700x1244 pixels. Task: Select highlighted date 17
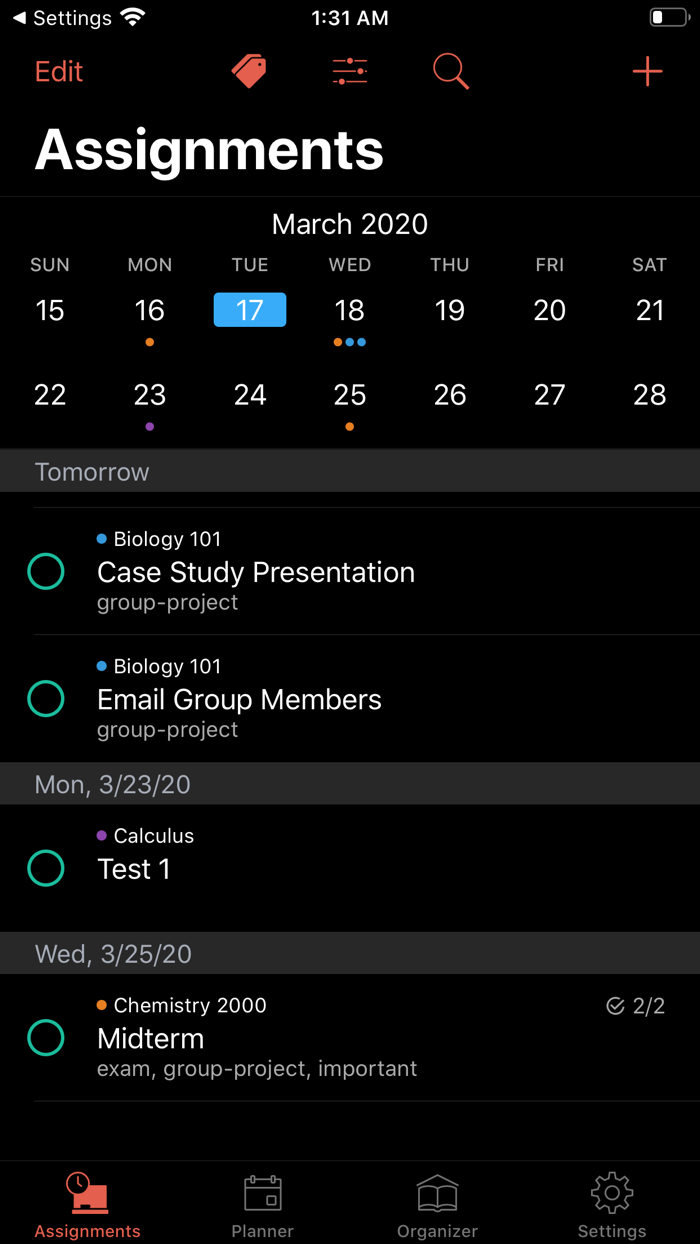click(250, 310)
